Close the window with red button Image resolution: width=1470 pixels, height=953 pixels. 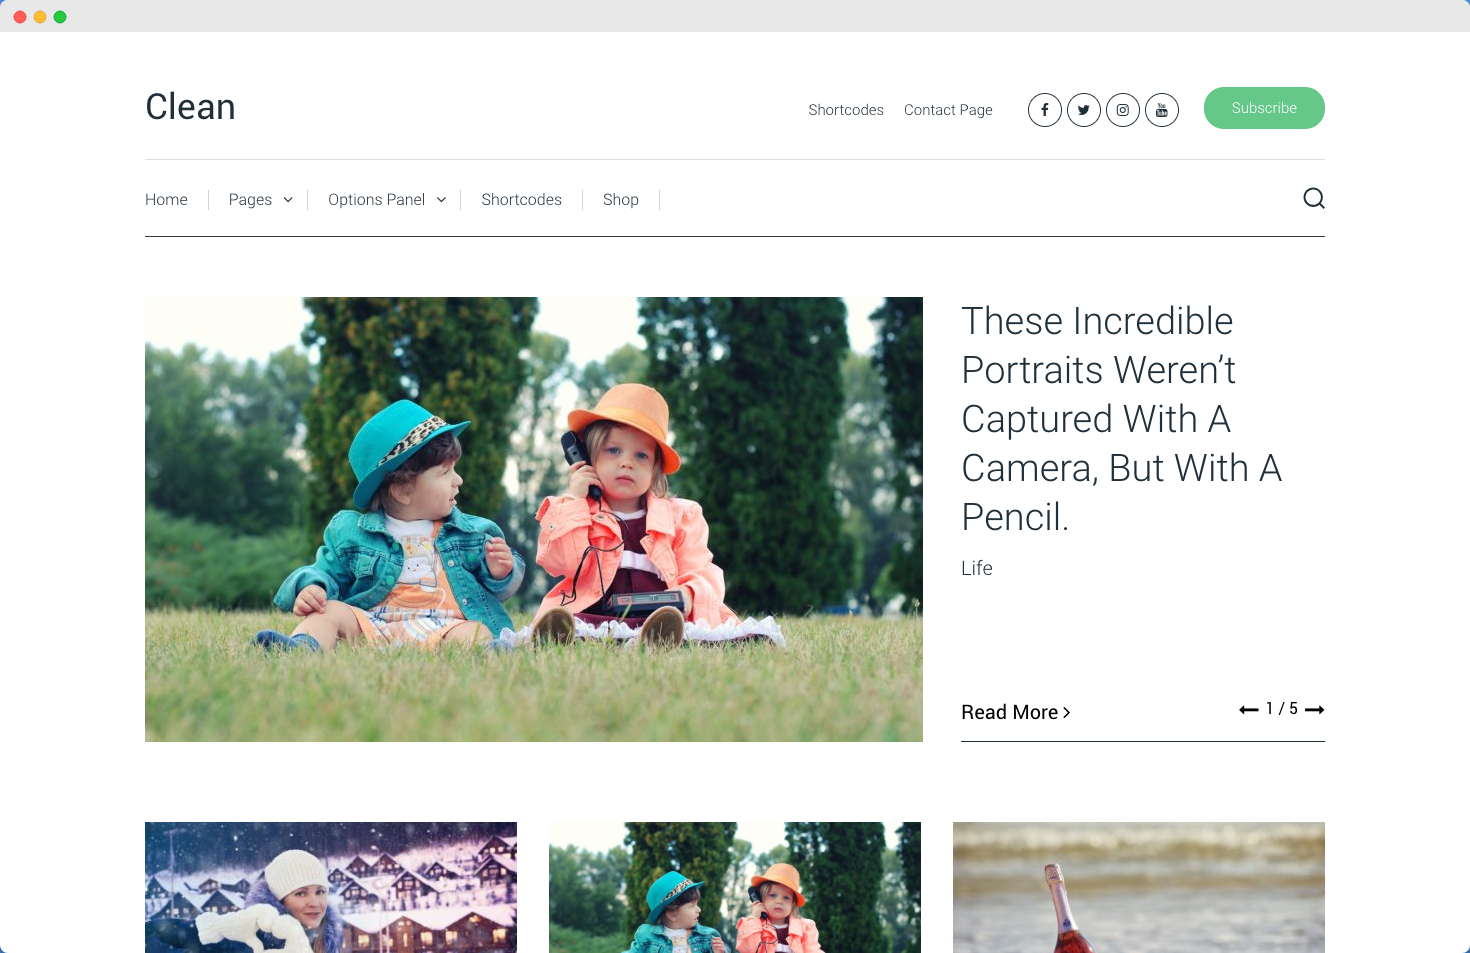pyautogui.click(x=20, y=17)
